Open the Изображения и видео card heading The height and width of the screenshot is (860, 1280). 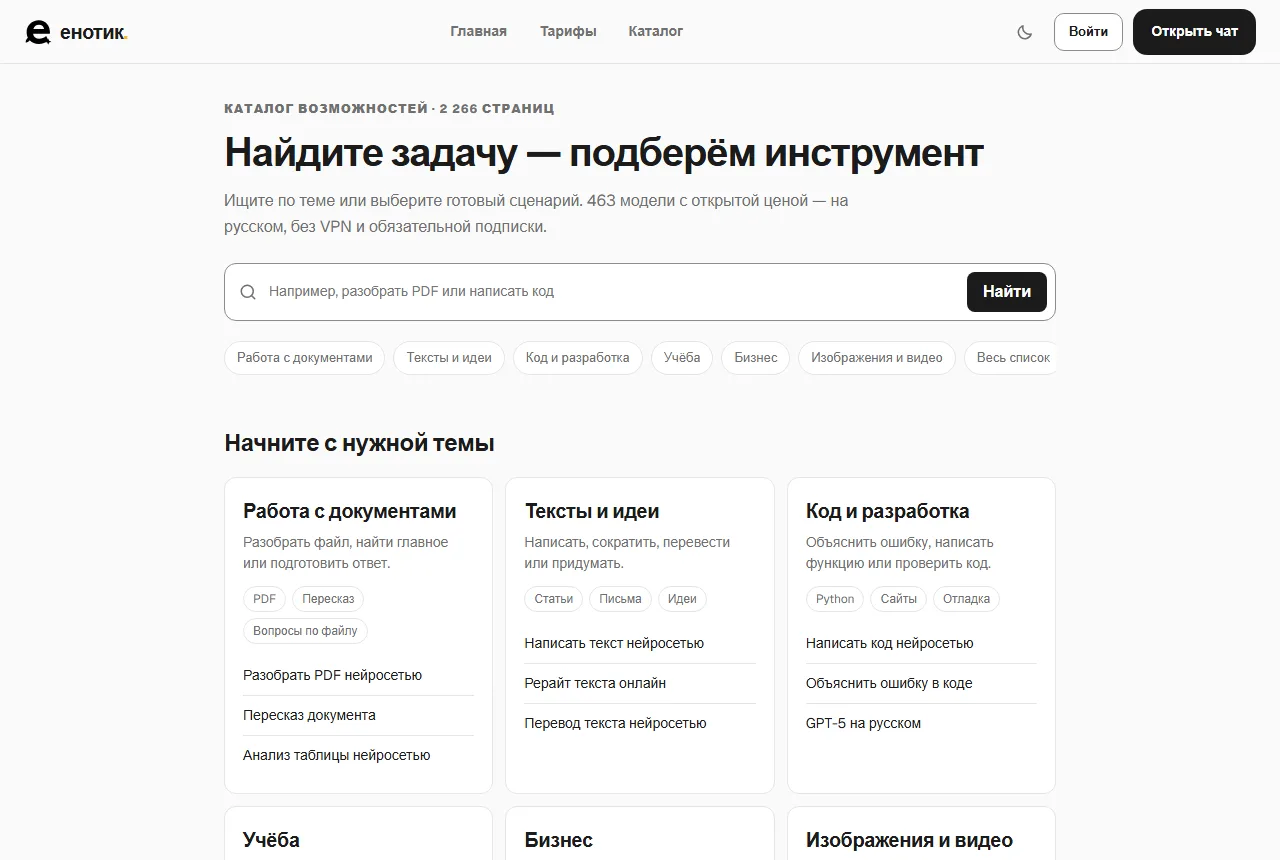[x=909, y=840]
